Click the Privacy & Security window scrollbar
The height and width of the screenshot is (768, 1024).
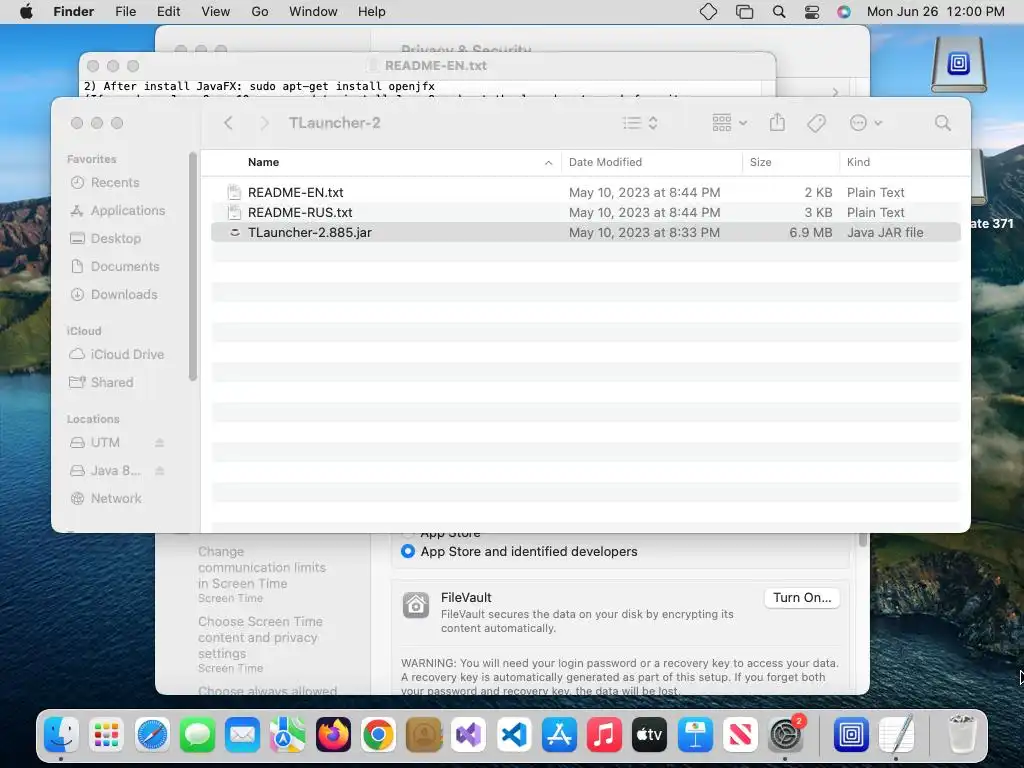coord(862,541)
